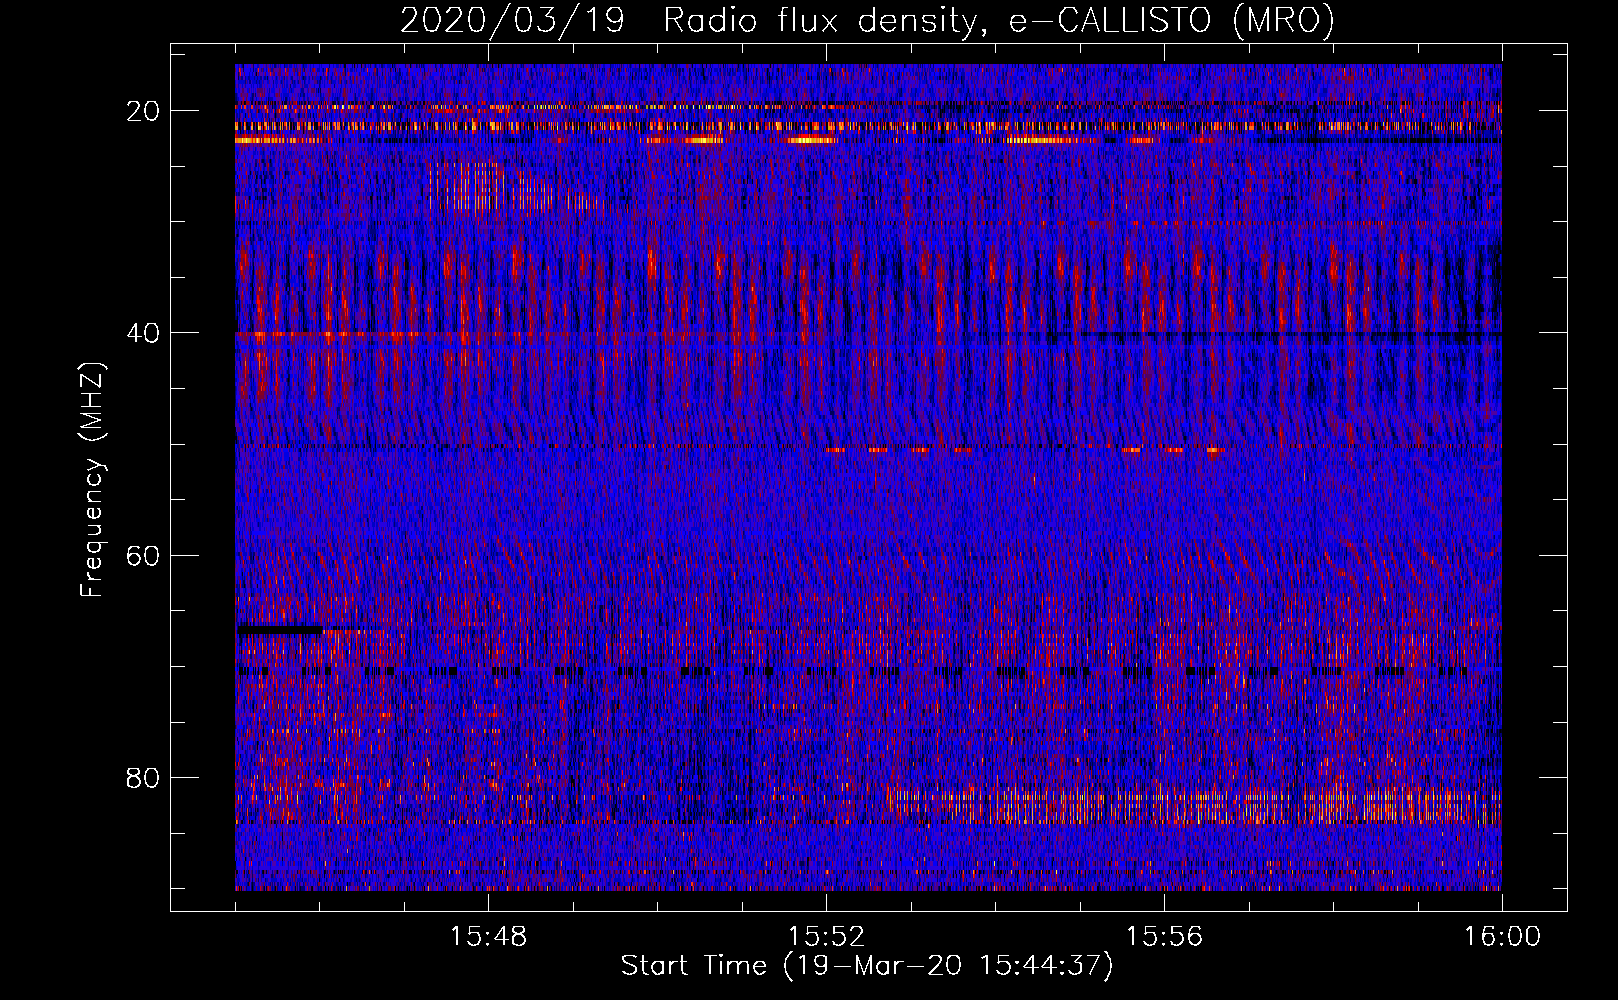Click the "16:00" time tick label
Image resolution: width=1618 pixels, height=1000 pixels.
[1502, 937]
